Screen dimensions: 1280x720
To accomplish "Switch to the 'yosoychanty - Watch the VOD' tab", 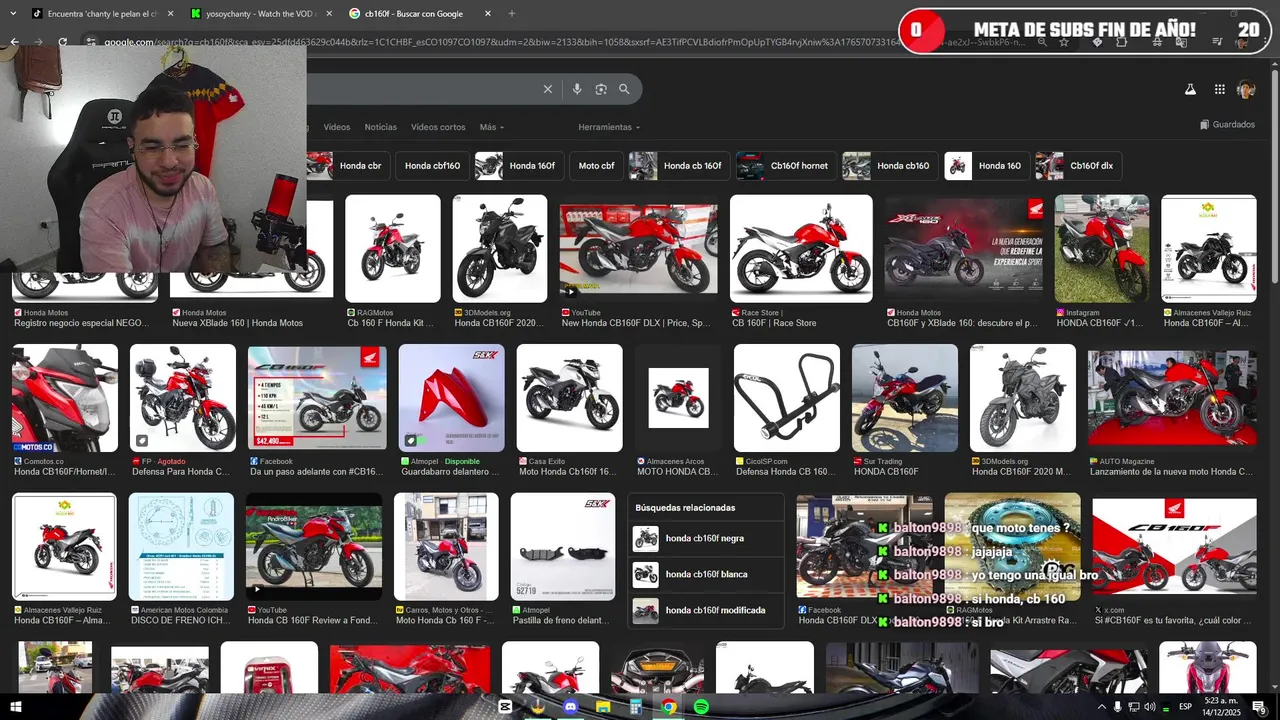I will click(x=260, y=14).
